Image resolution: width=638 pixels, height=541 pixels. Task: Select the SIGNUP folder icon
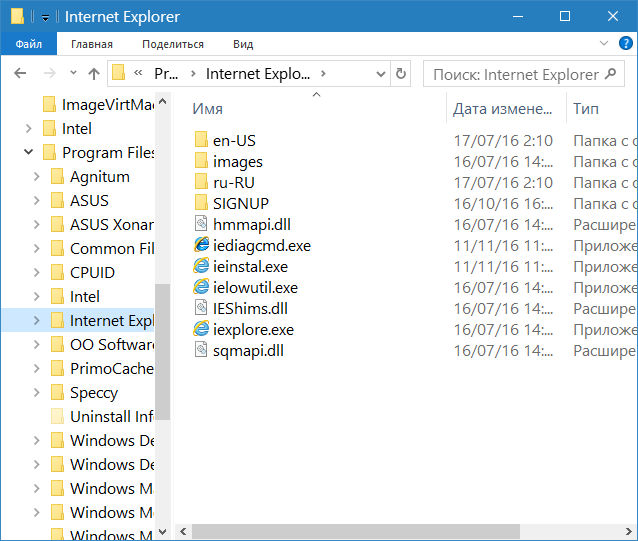(x=201, y=203)
